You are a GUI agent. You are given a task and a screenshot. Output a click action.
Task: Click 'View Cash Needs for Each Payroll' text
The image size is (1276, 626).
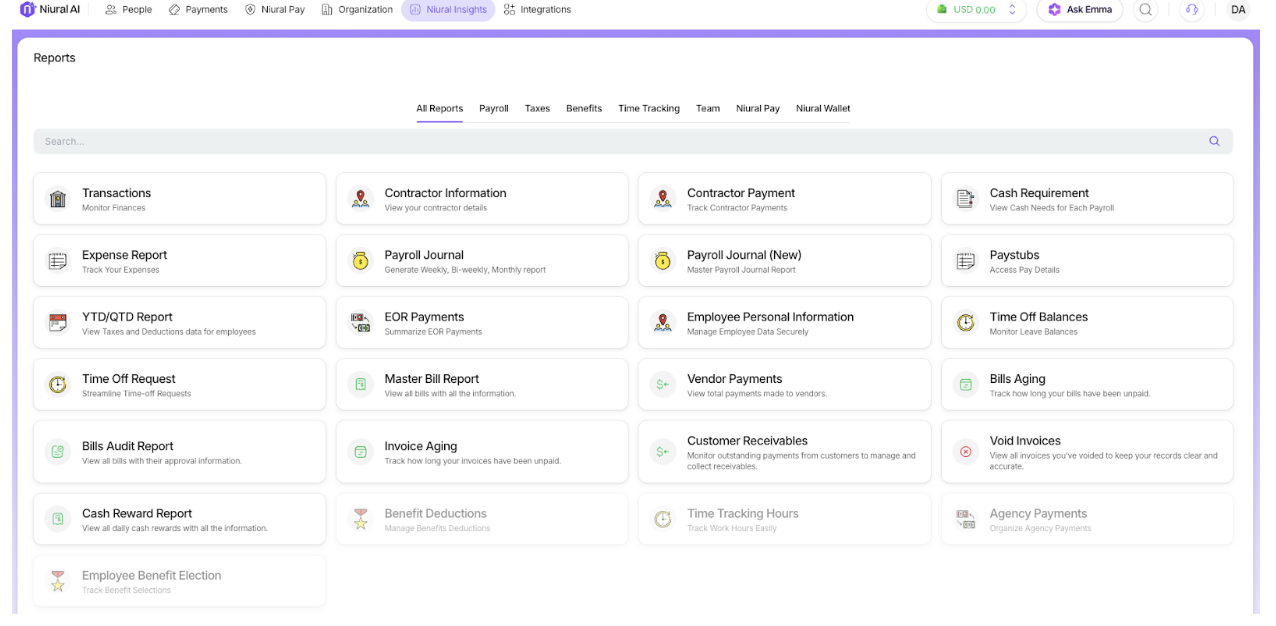(1052, 208)
